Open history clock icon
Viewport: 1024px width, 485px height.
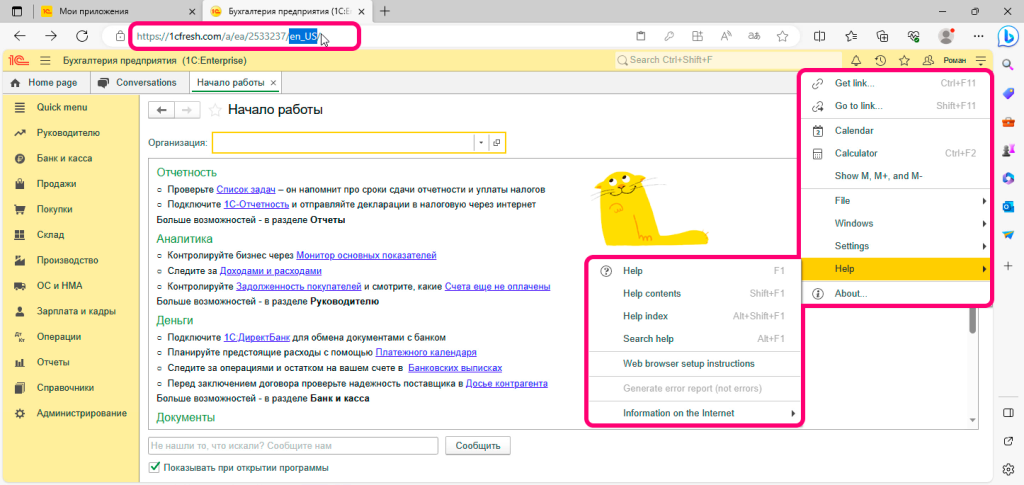[880, 61]
